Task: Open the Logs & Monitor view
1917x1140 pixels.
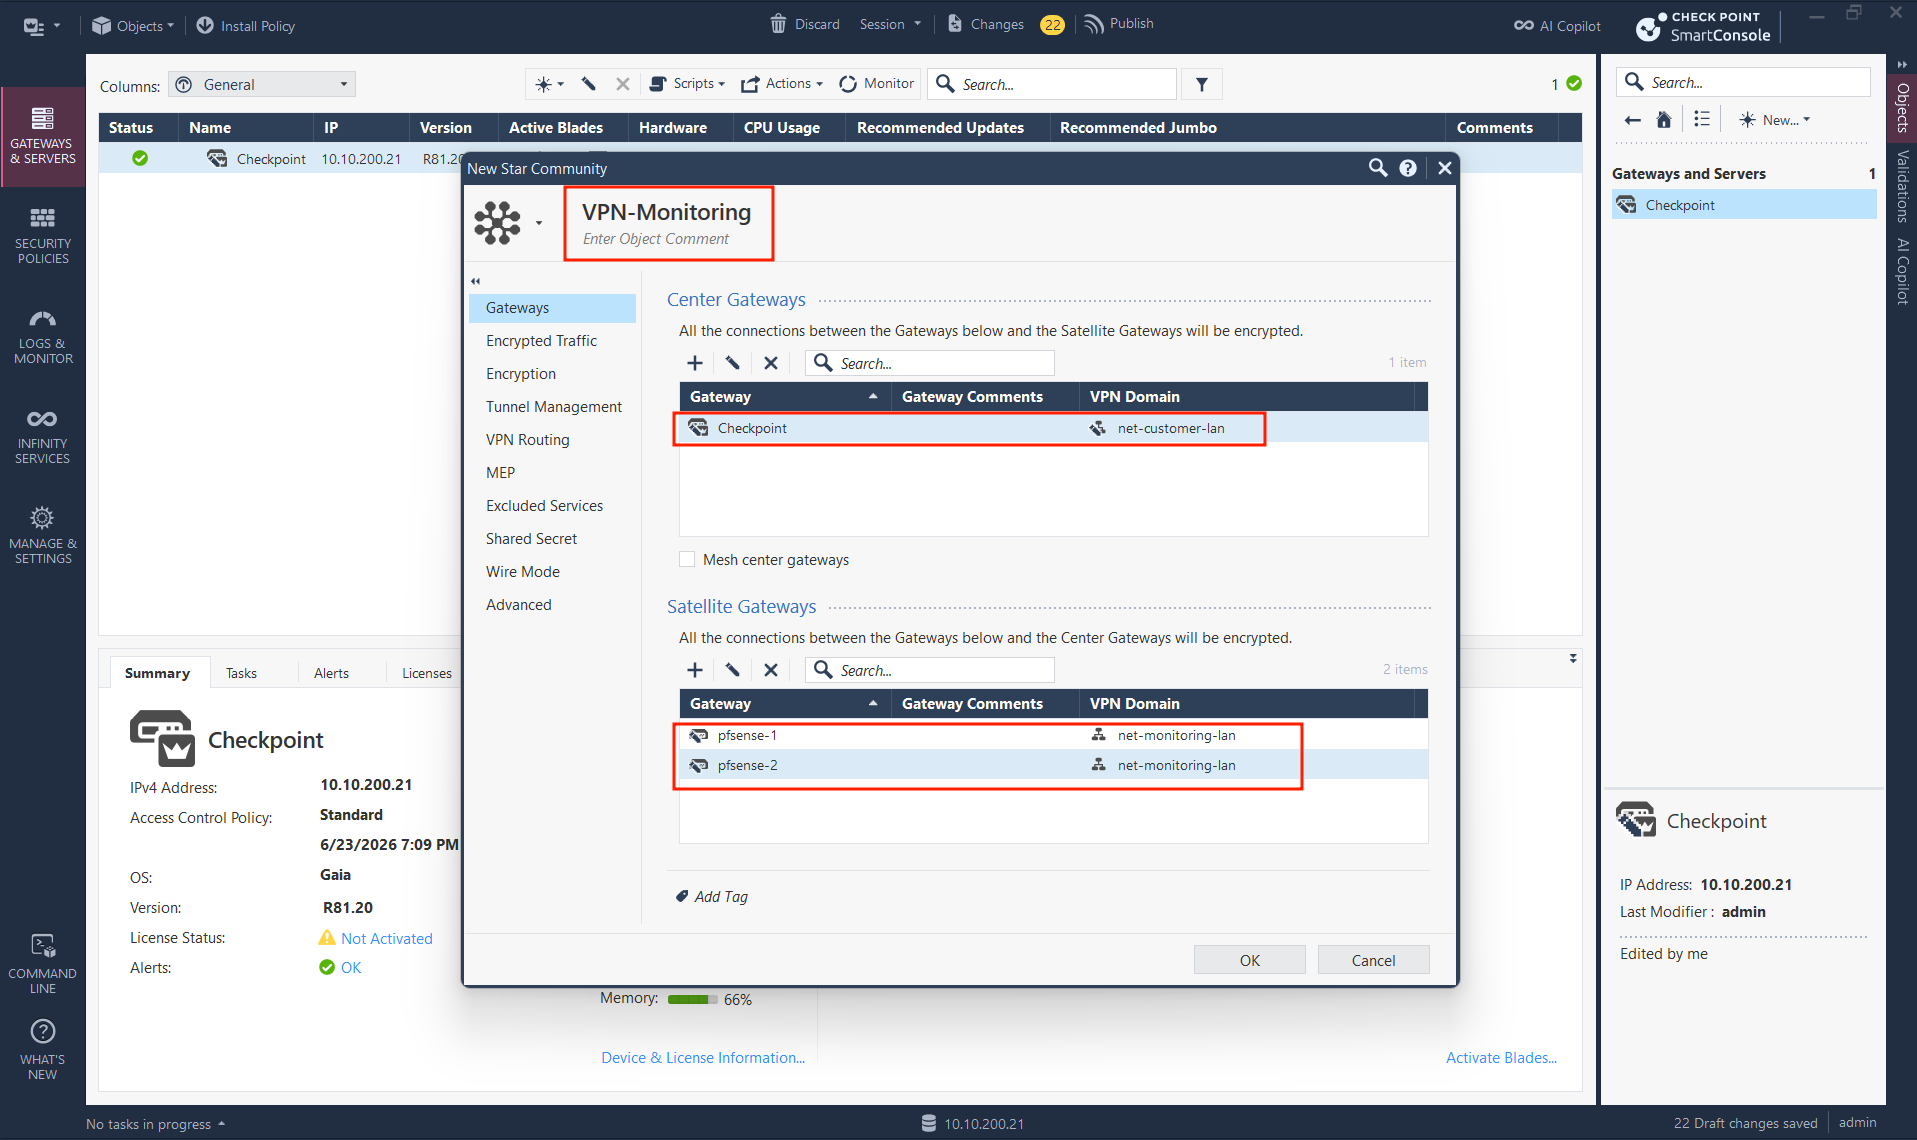Action: (42, 336)
